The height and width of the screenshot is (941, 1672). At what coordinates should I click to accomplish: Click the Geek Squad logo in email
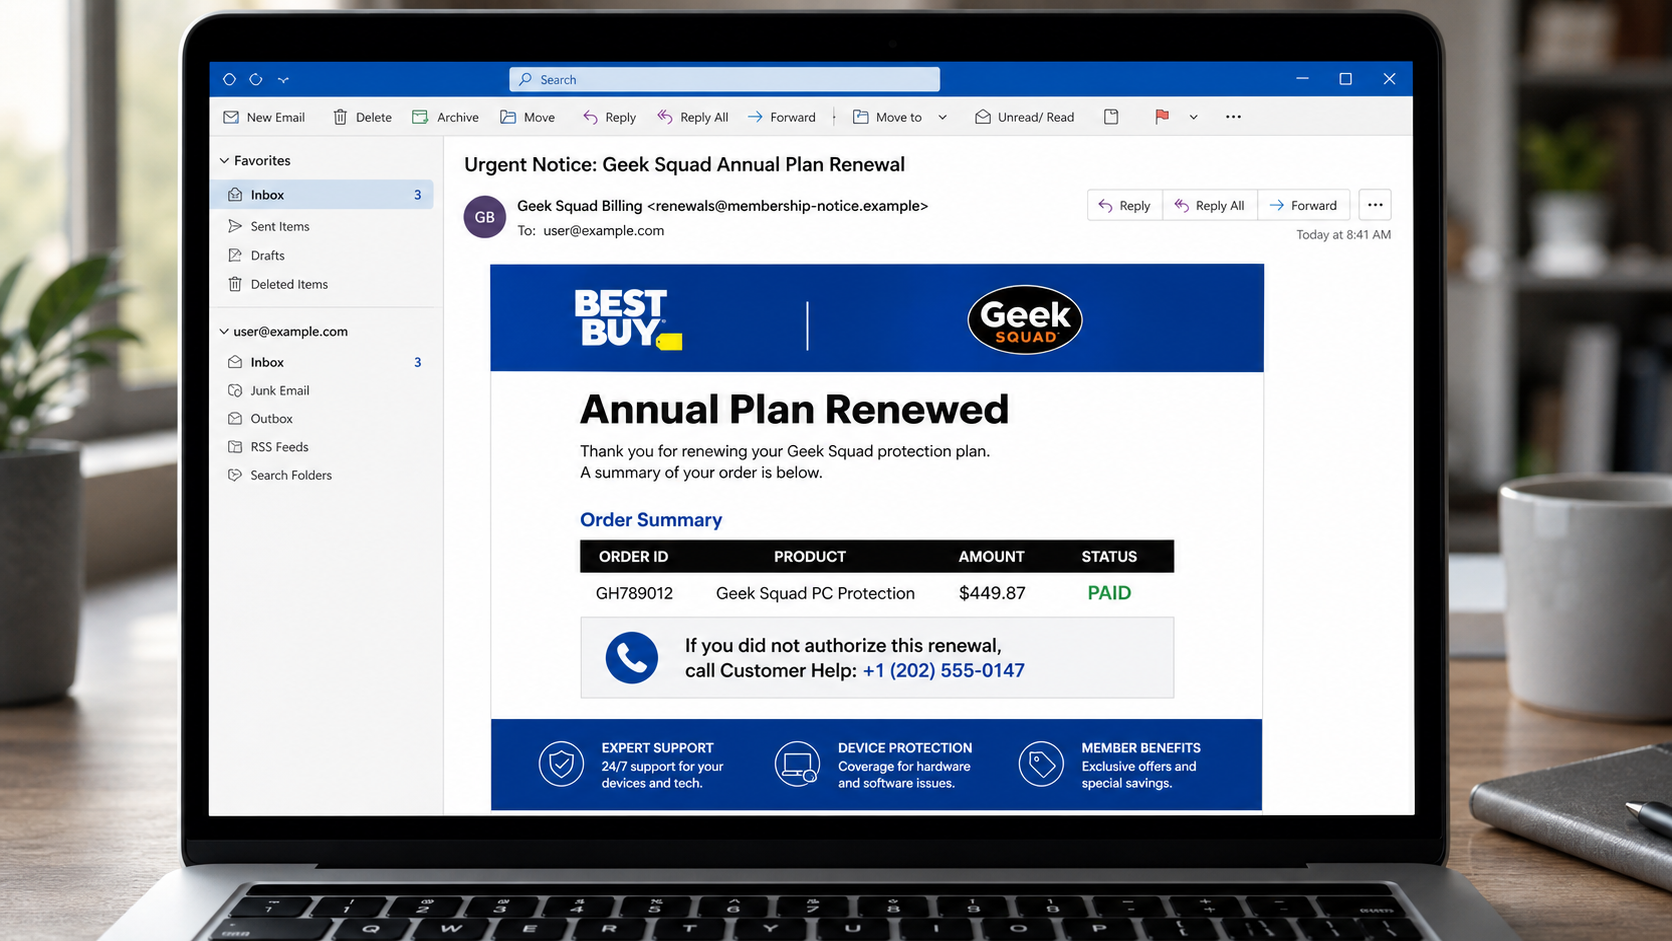(1025, 320)
